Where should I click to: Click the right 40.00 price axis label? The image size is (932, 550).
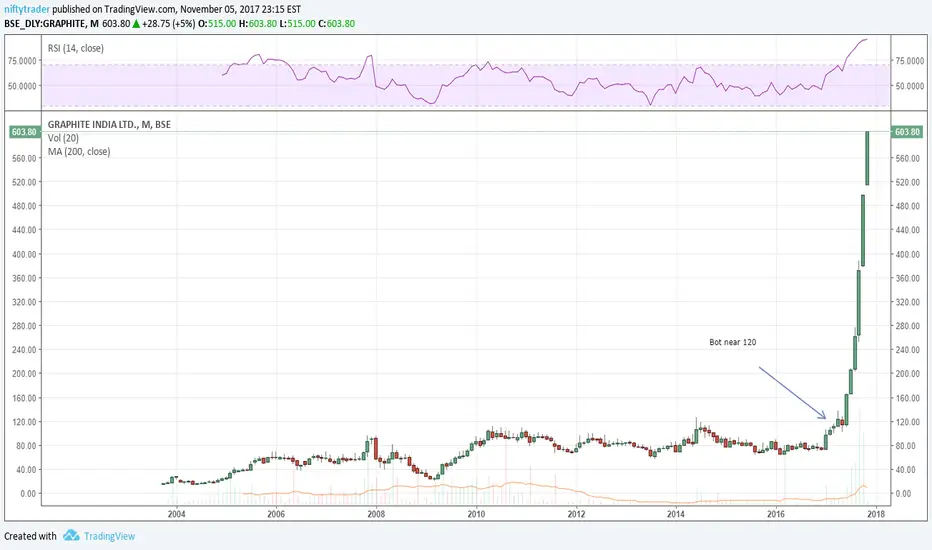click(905, 470)
